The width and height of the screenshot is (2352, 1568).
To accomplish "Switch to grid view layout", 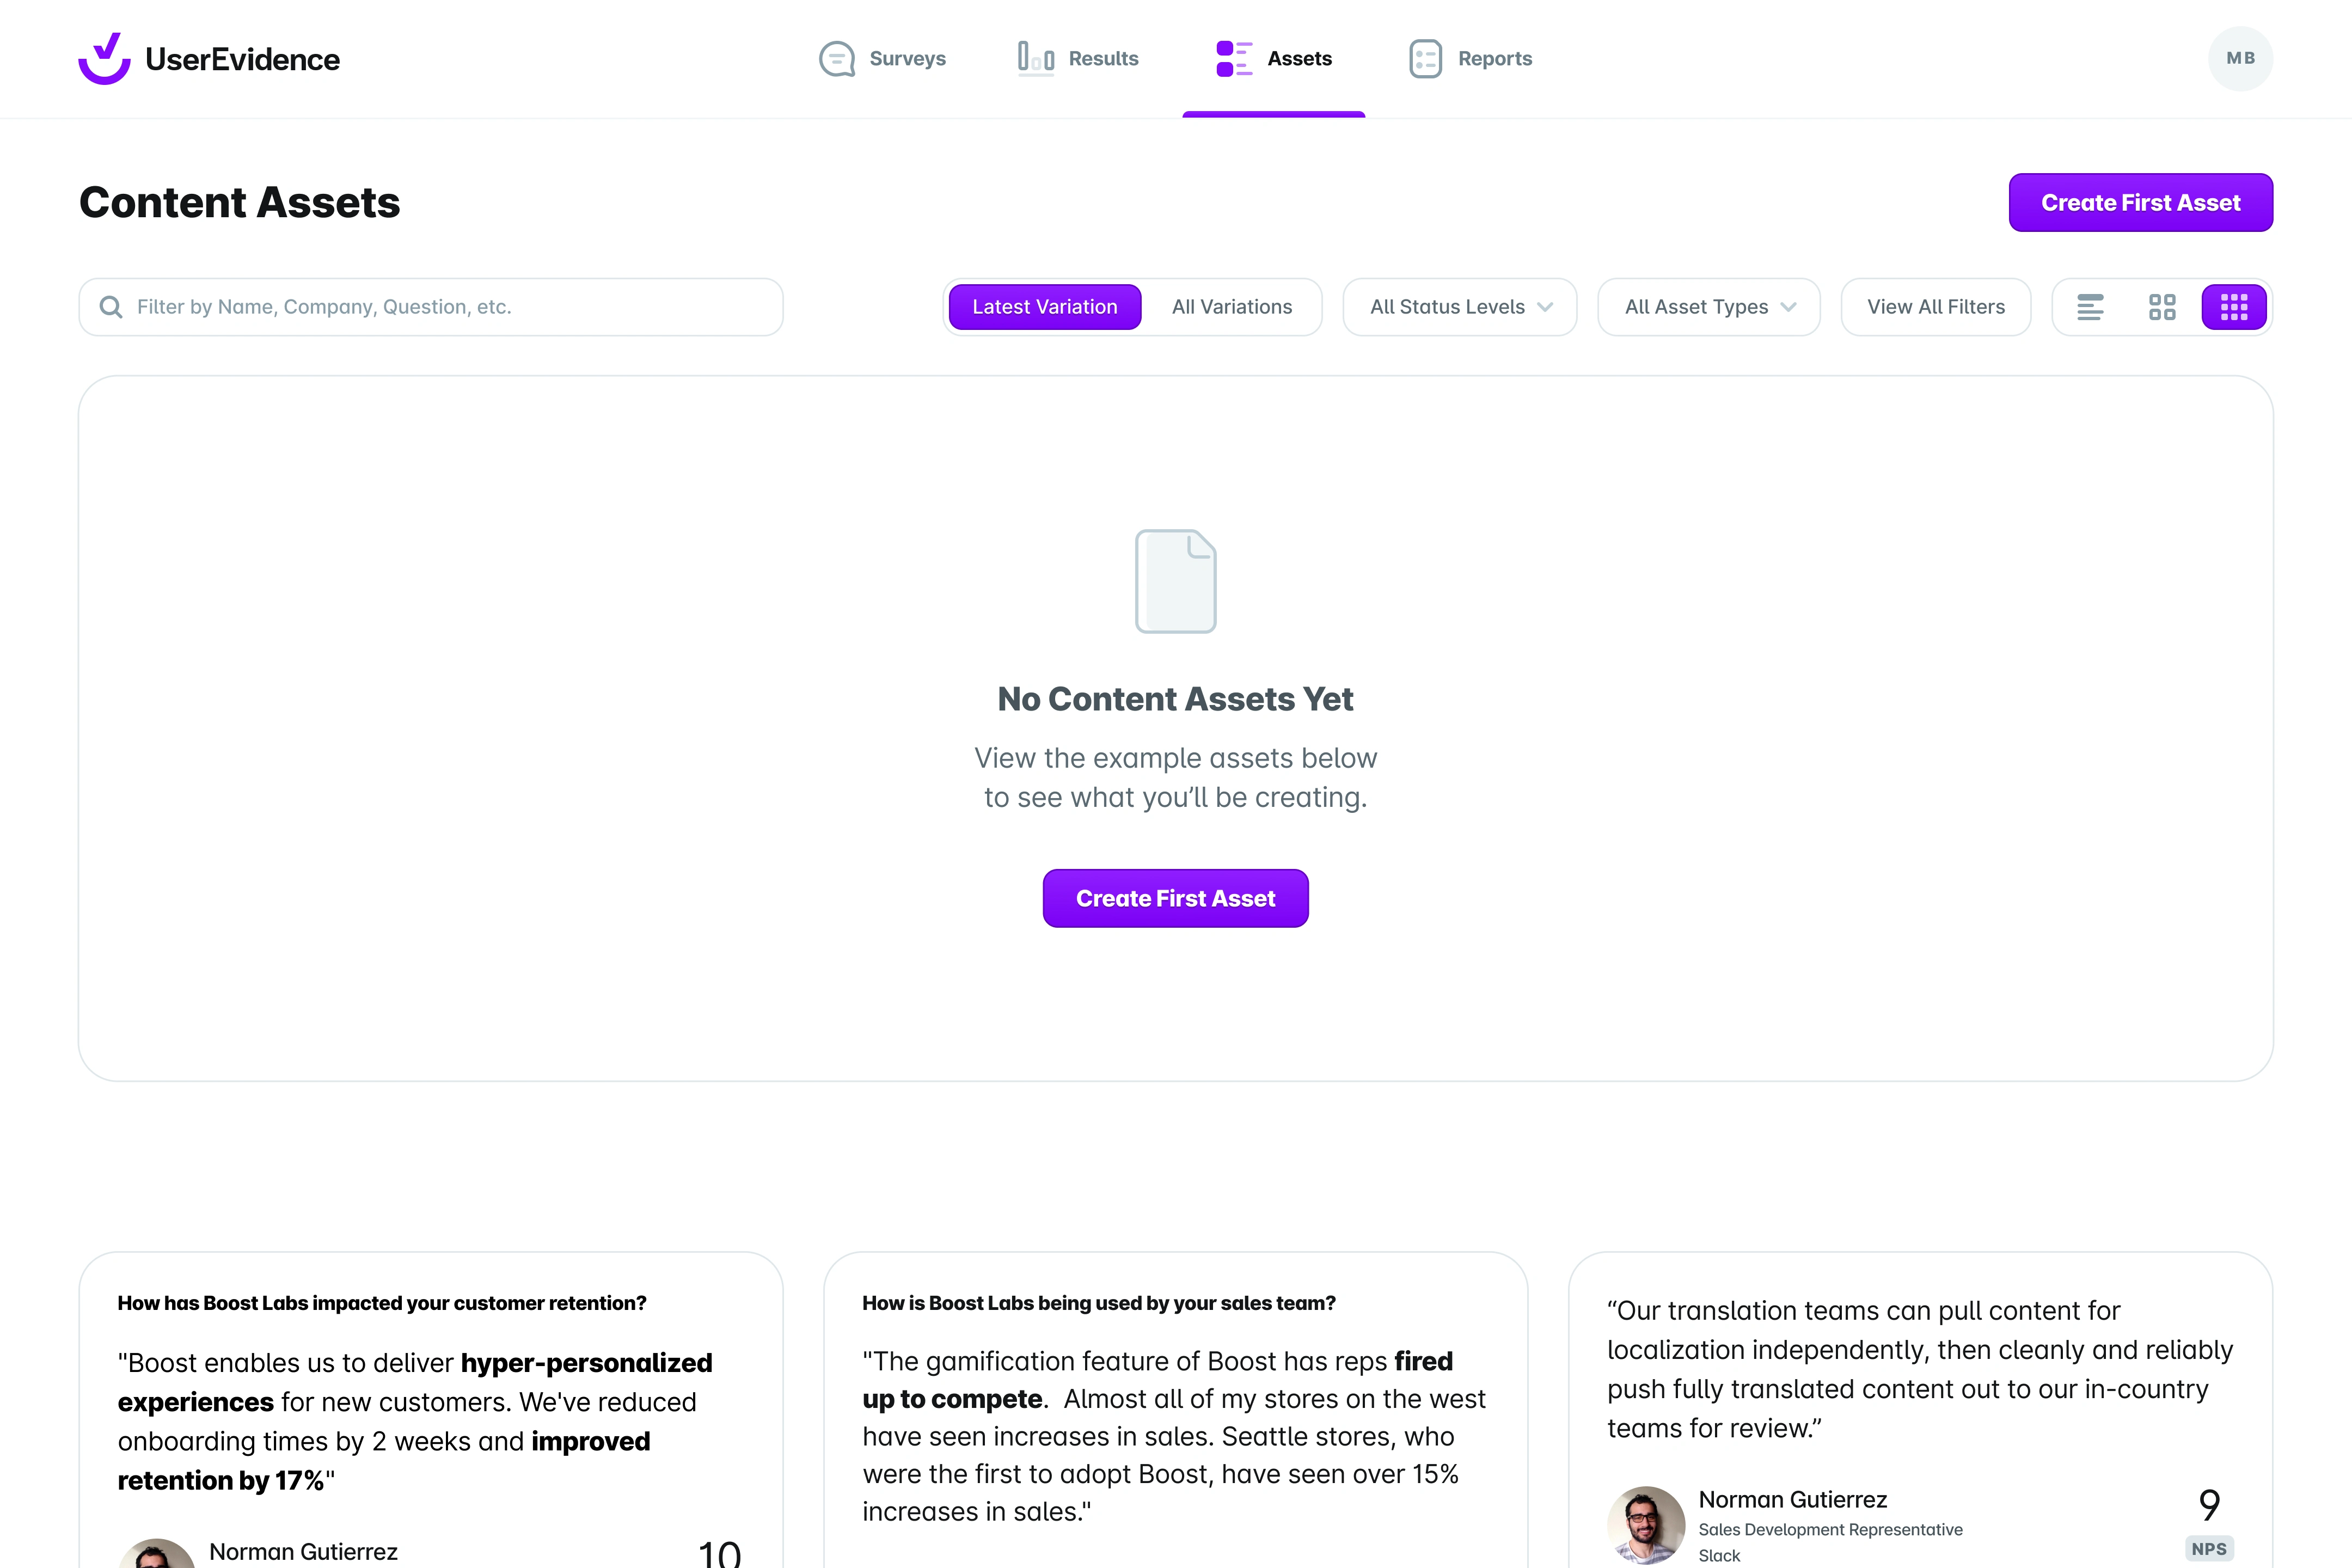I will click(x=2163, y=306).
